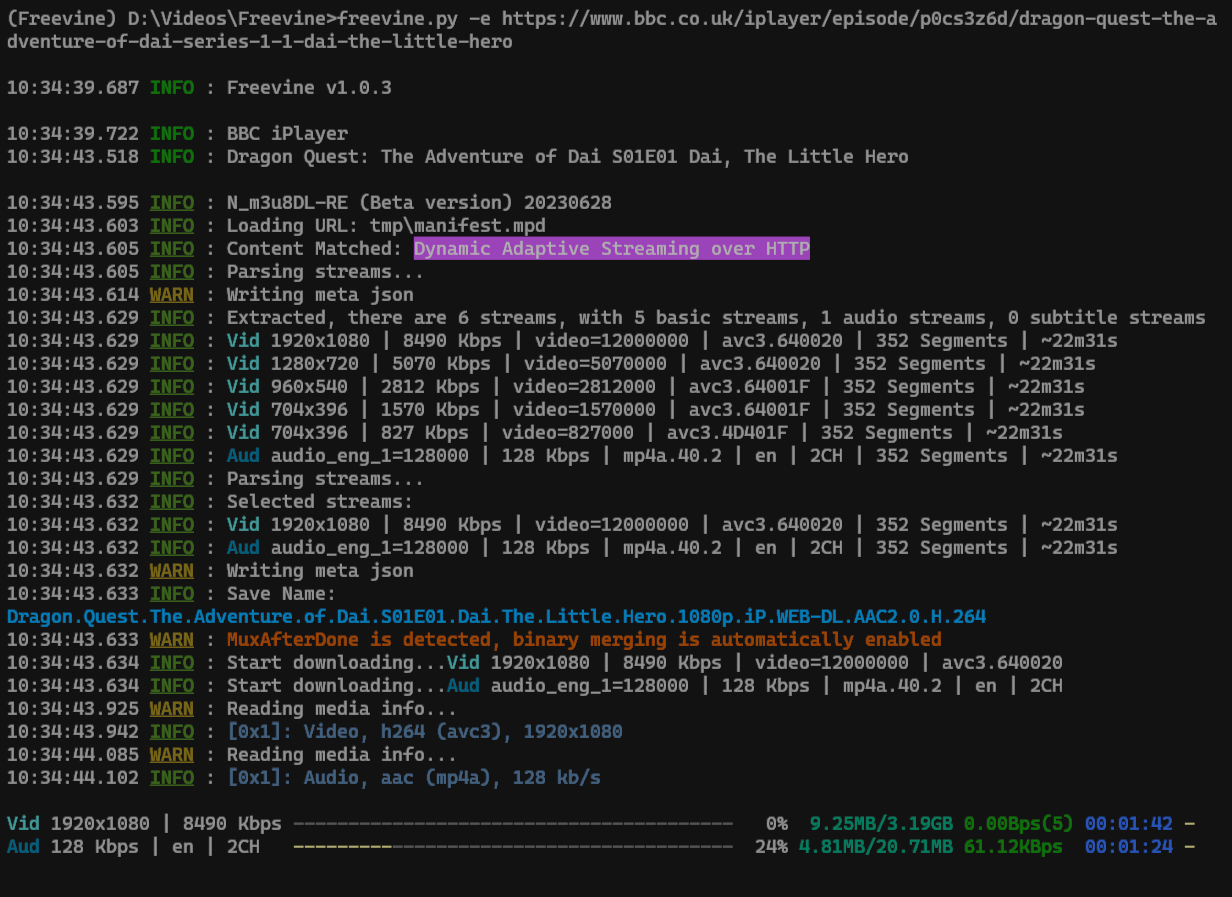Click the 9.25MB/3.19GB video size readout
This screenshot has width=1232, height=897.
click(881, 824)
